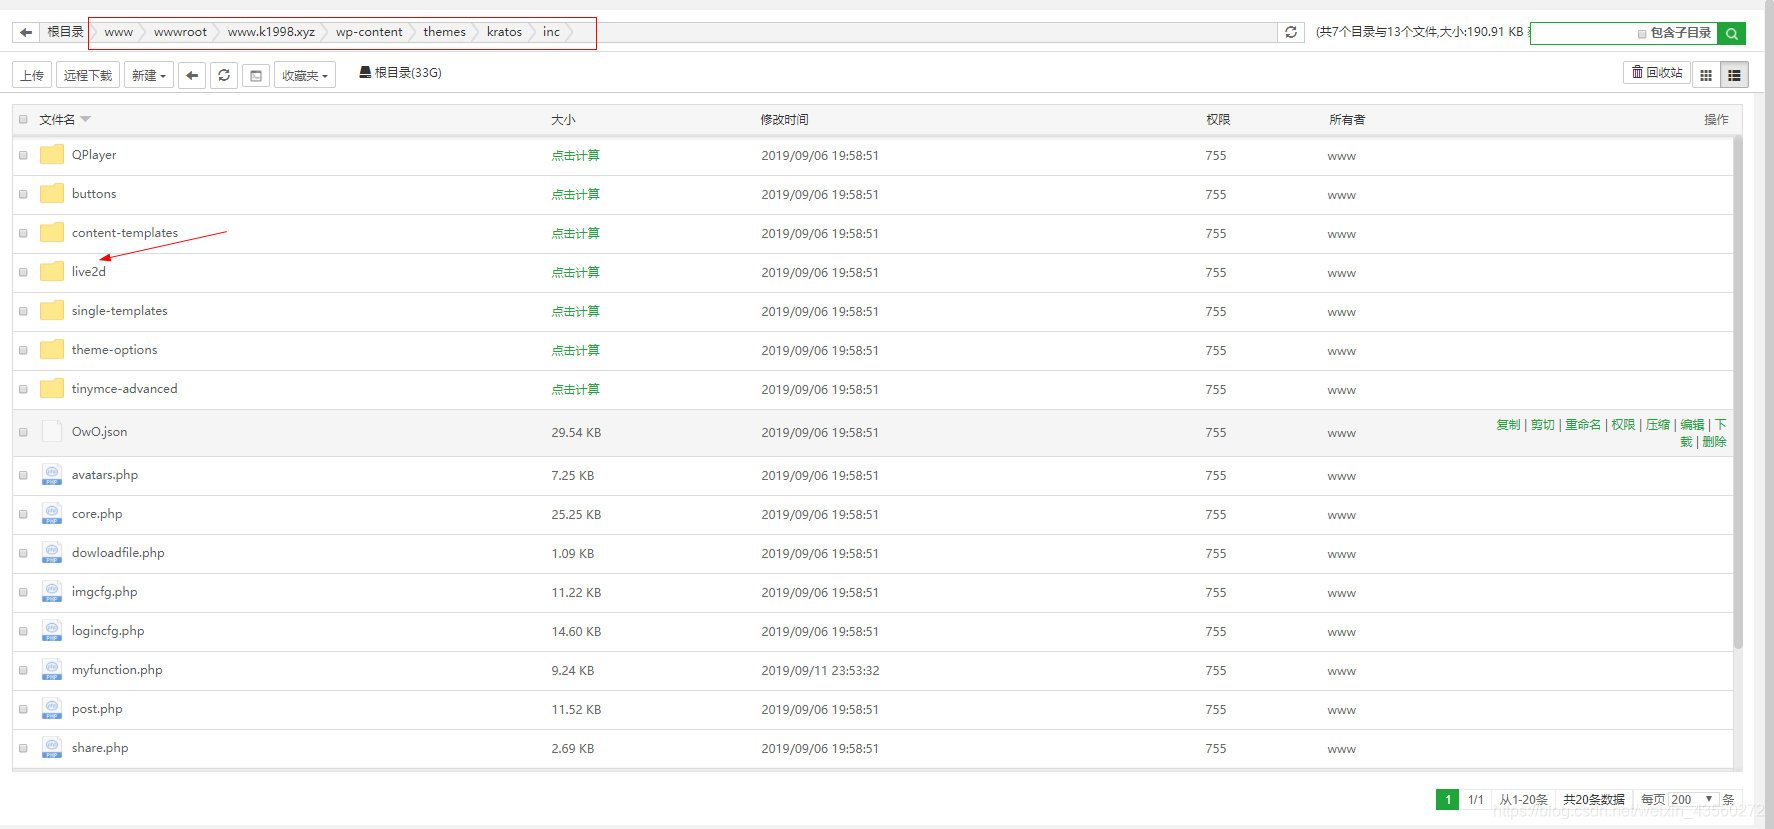Click page 1 pagination button

click(1447, 799)
